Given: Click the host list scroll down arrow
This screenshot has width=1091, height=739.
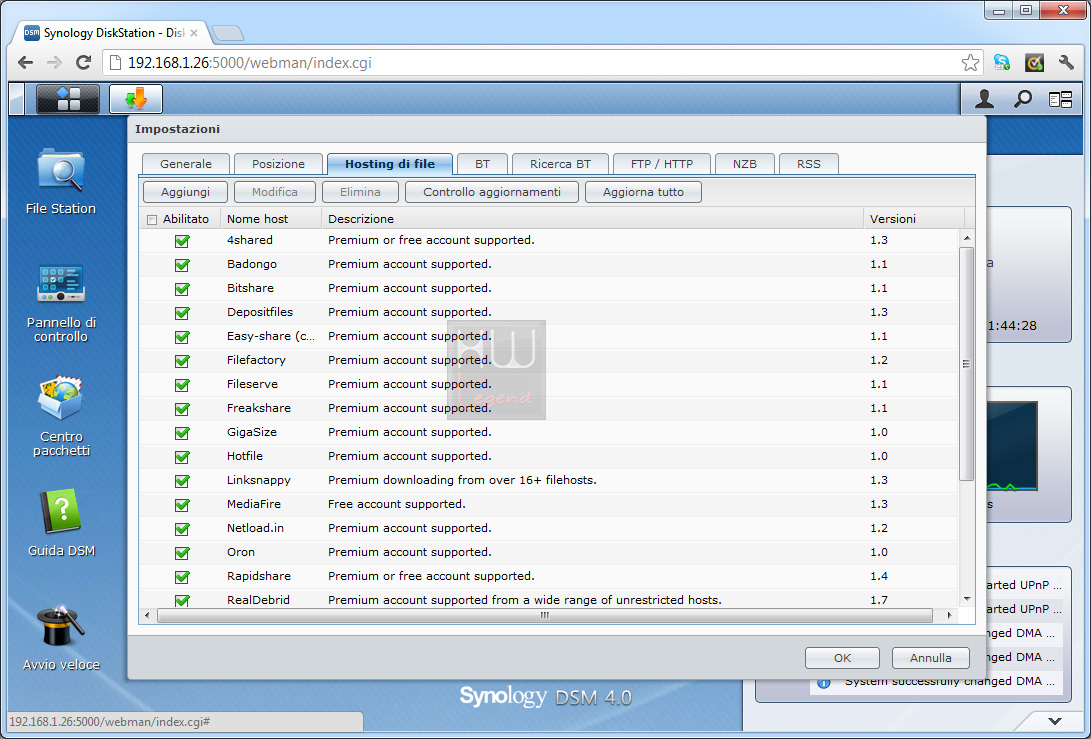Looking at the screenshot, I should 966,598.
